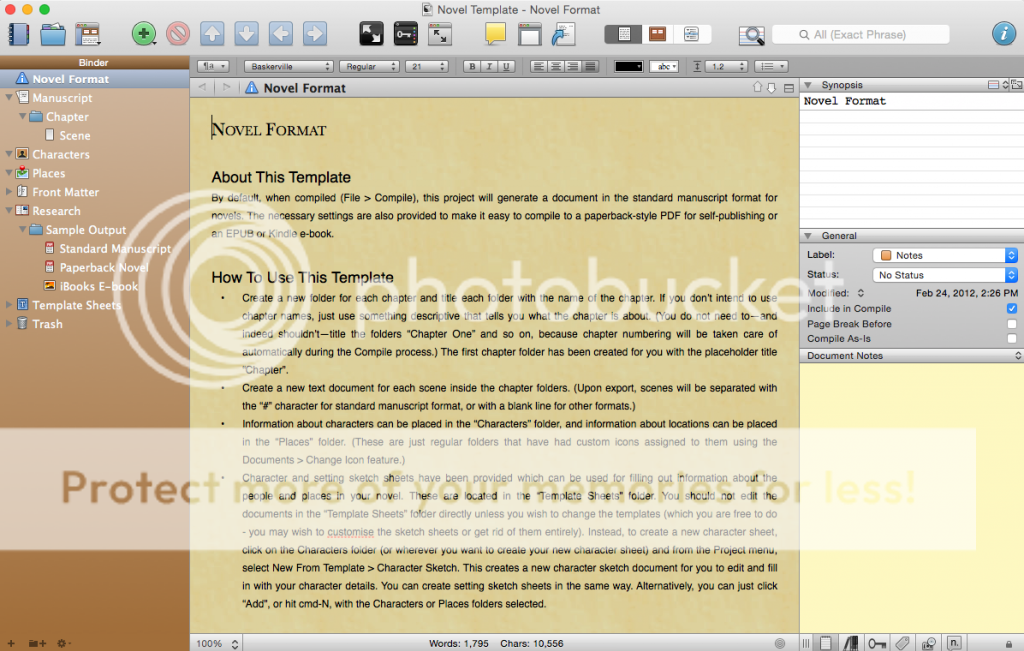Screen dimensions: 1024x651
Task: Select Characters folder in the Binder
Action: click(60, 155)
